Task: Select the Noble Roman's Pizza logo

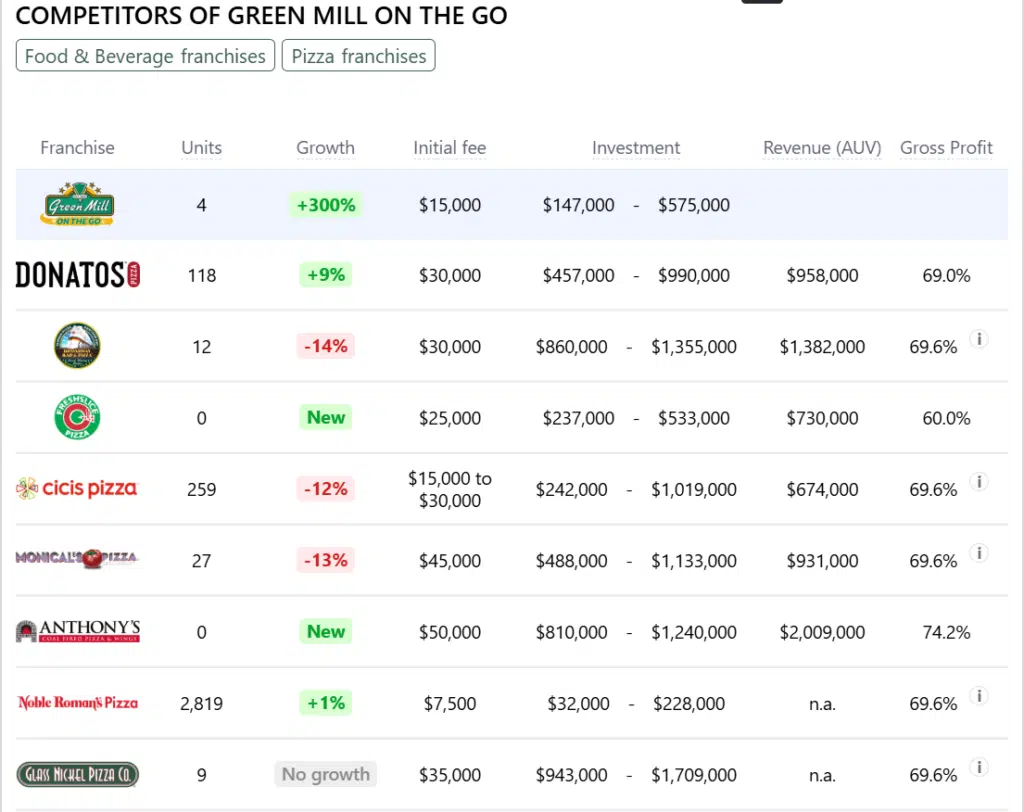Action: (77, 703)
